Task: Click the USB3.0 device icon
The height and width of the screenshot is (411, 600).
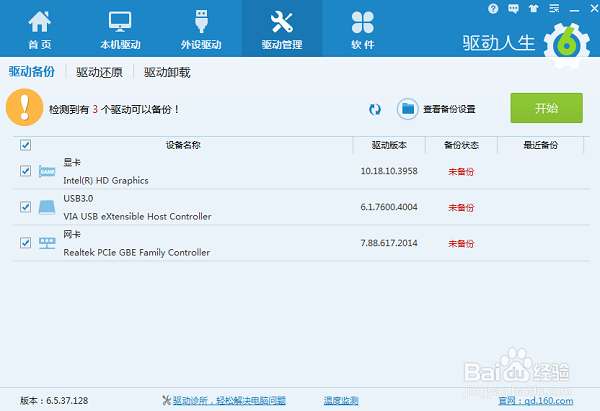Action: coord(47,208)
